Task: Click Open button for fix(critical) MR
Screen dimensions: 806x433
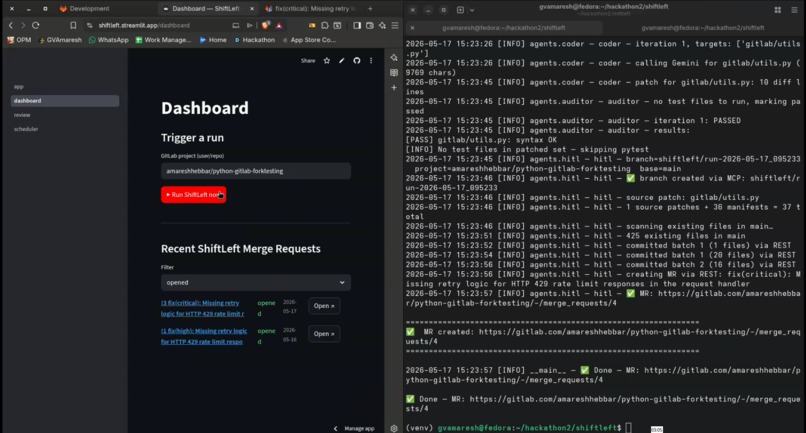Action: pyautogui.click(x=324, y=305)
